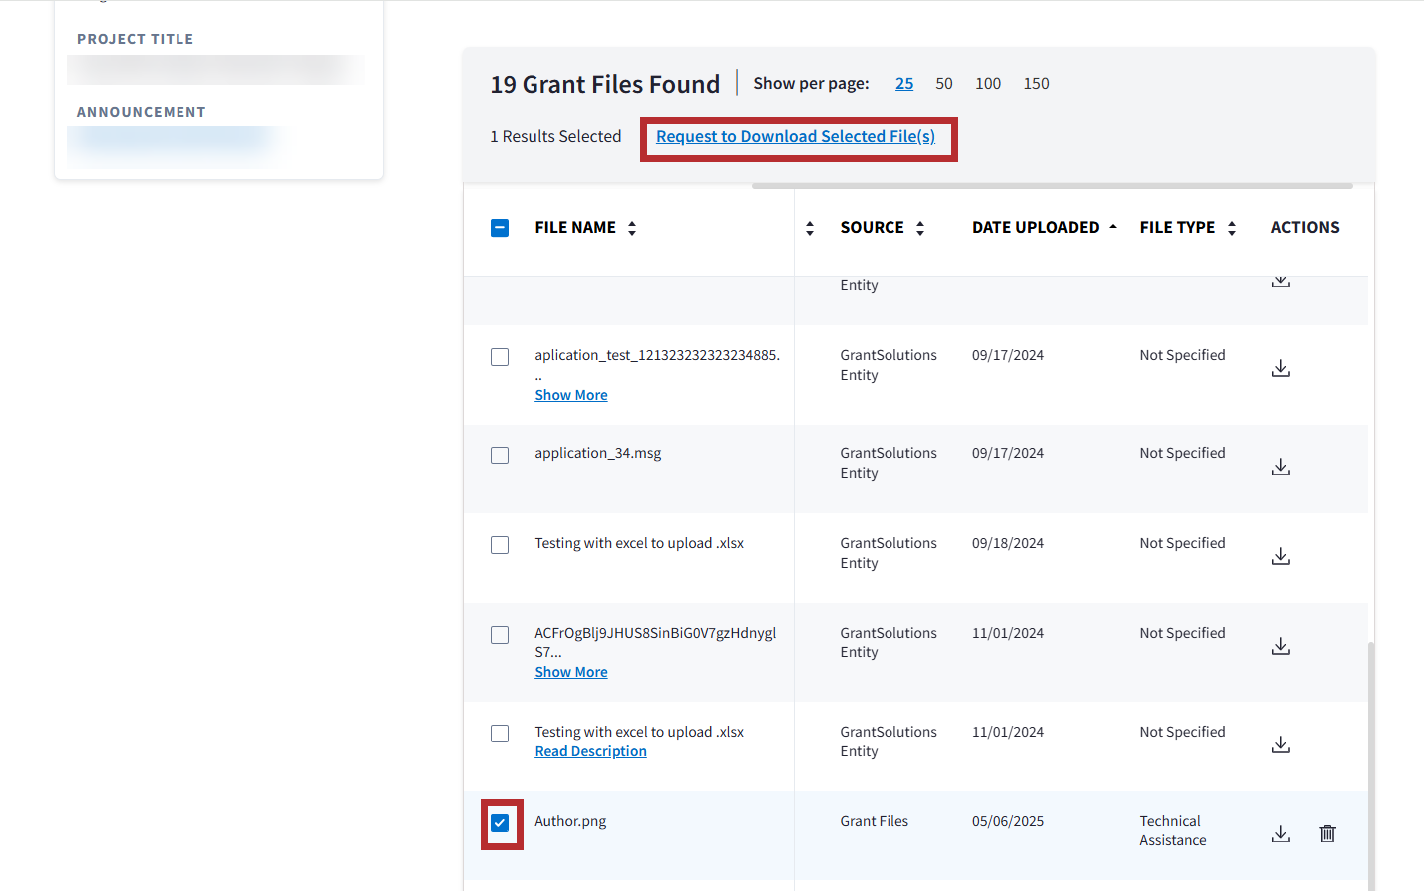Download the Author.png file
1424x891 pixels.
[x=1280, y=834]
